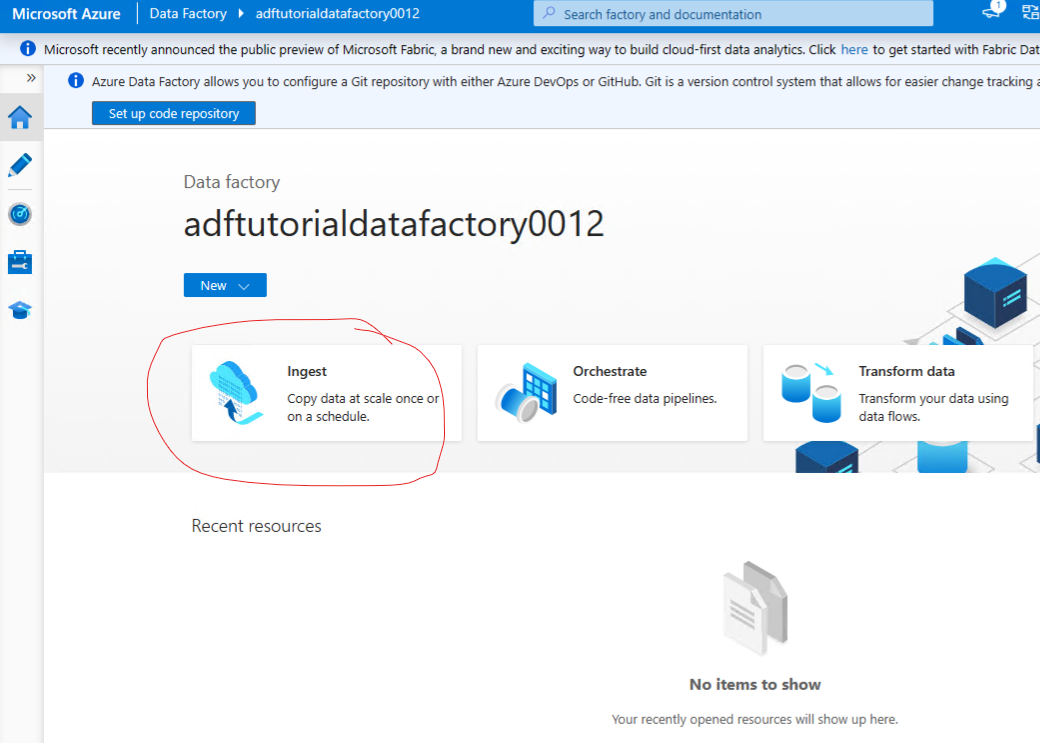Click Data Factory breadcrumb
1040x743 pixels.
click(188, 13)
